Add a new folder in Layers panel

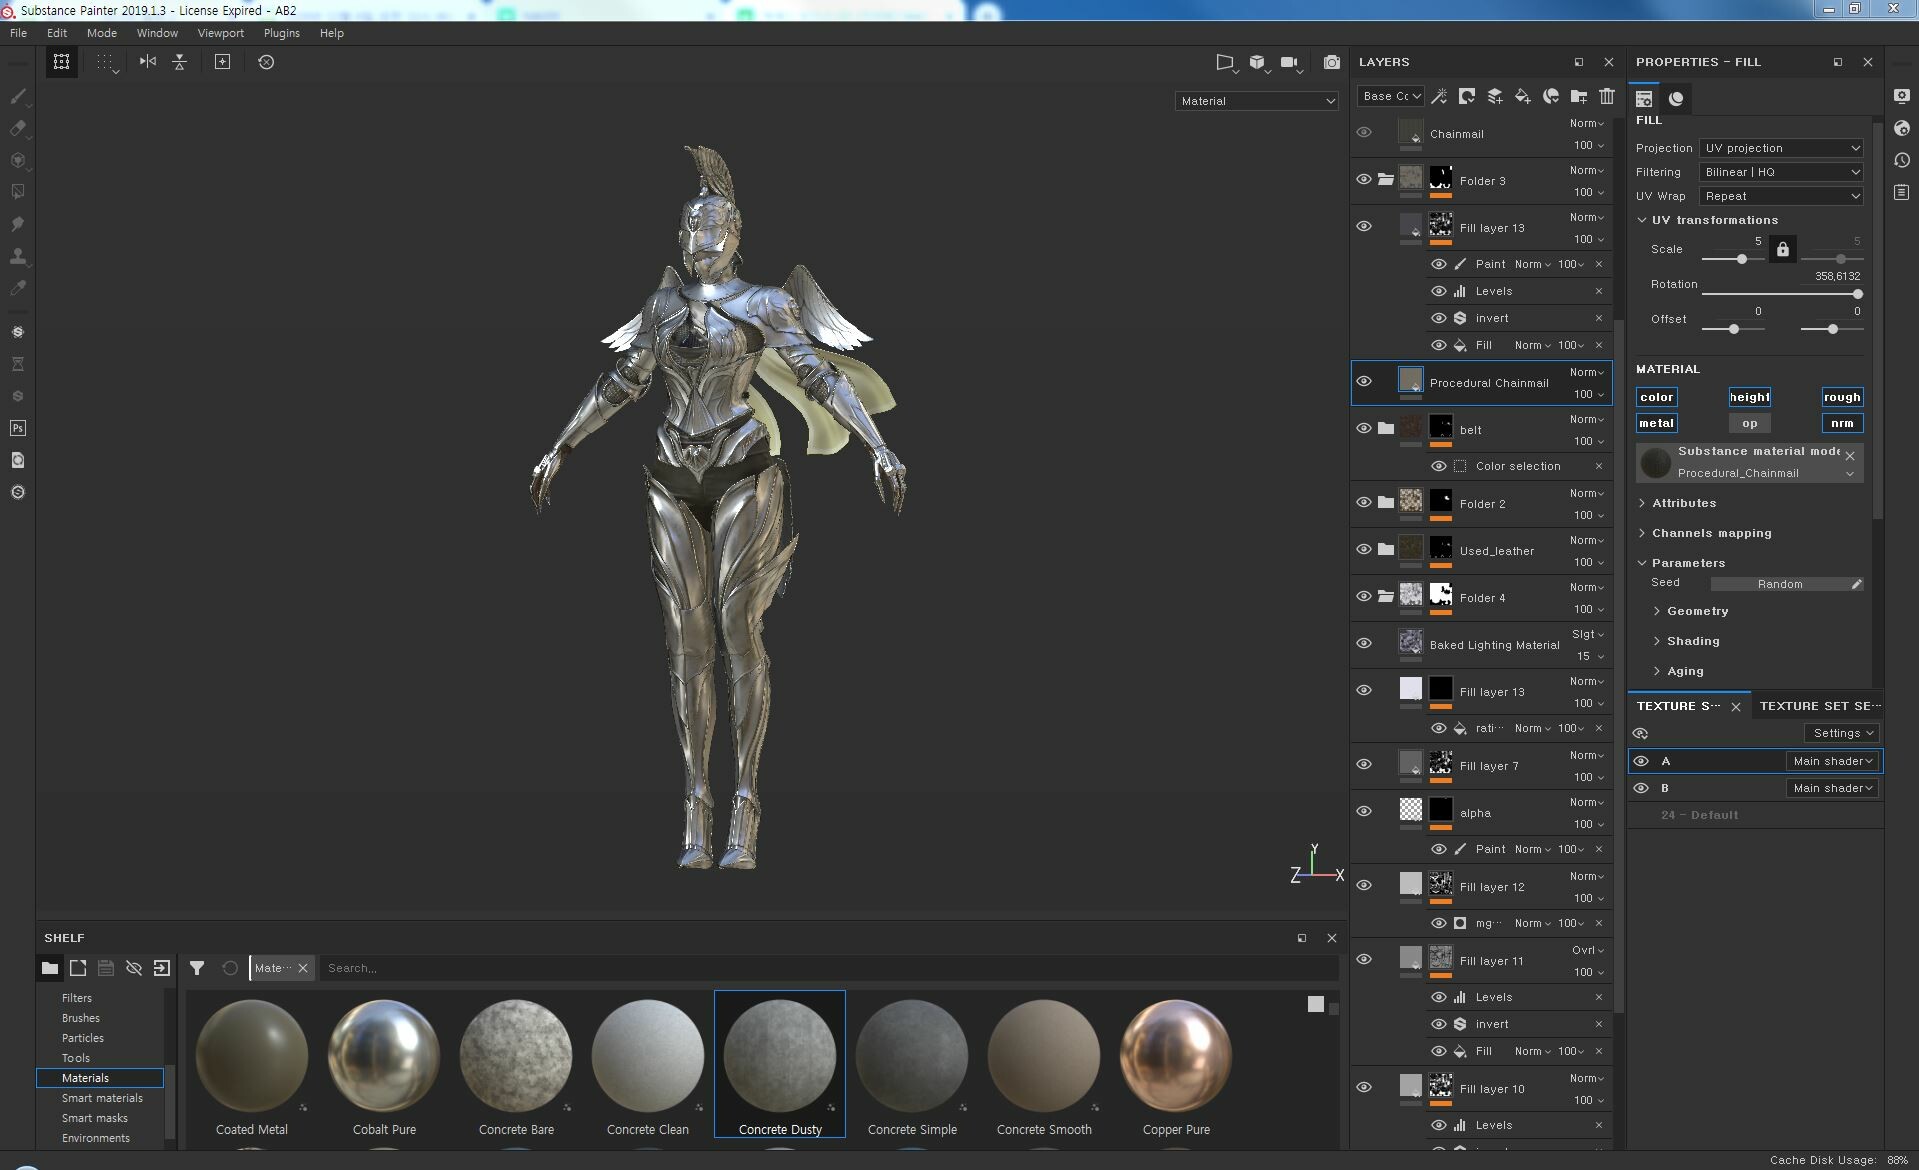click(x=1578, y=96)
